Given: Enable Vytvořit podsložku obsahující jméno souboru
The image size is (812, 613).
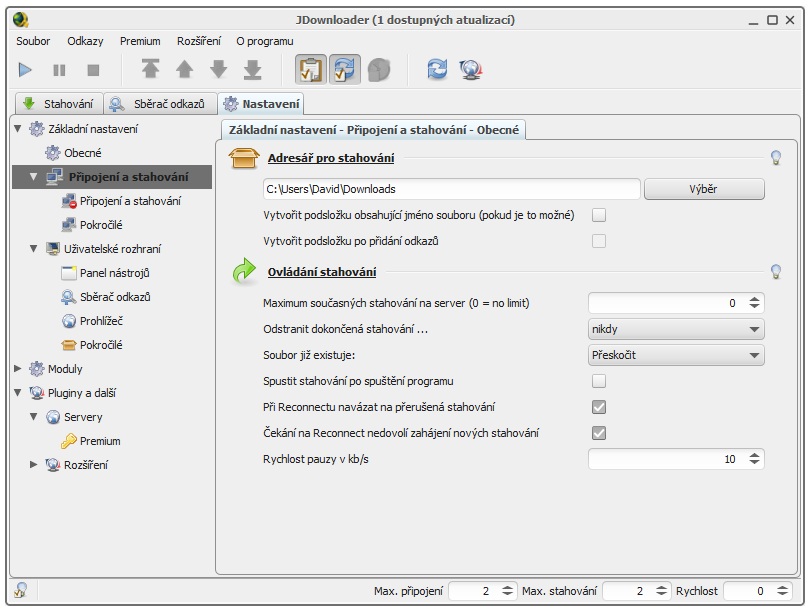Looking at the screenshot, I should [x=599, y=215].
